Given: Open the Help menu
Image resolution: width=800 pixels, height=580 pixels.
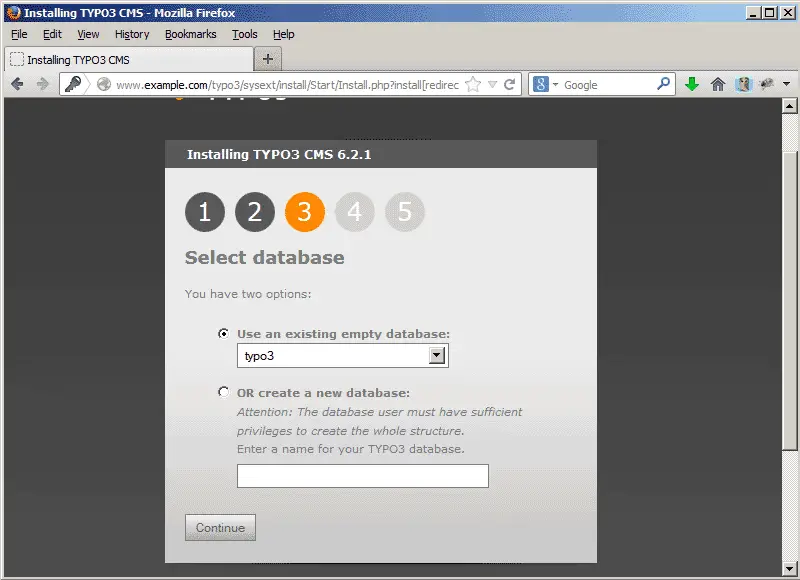Looking at the screenshot, I should tap(283, 34).
